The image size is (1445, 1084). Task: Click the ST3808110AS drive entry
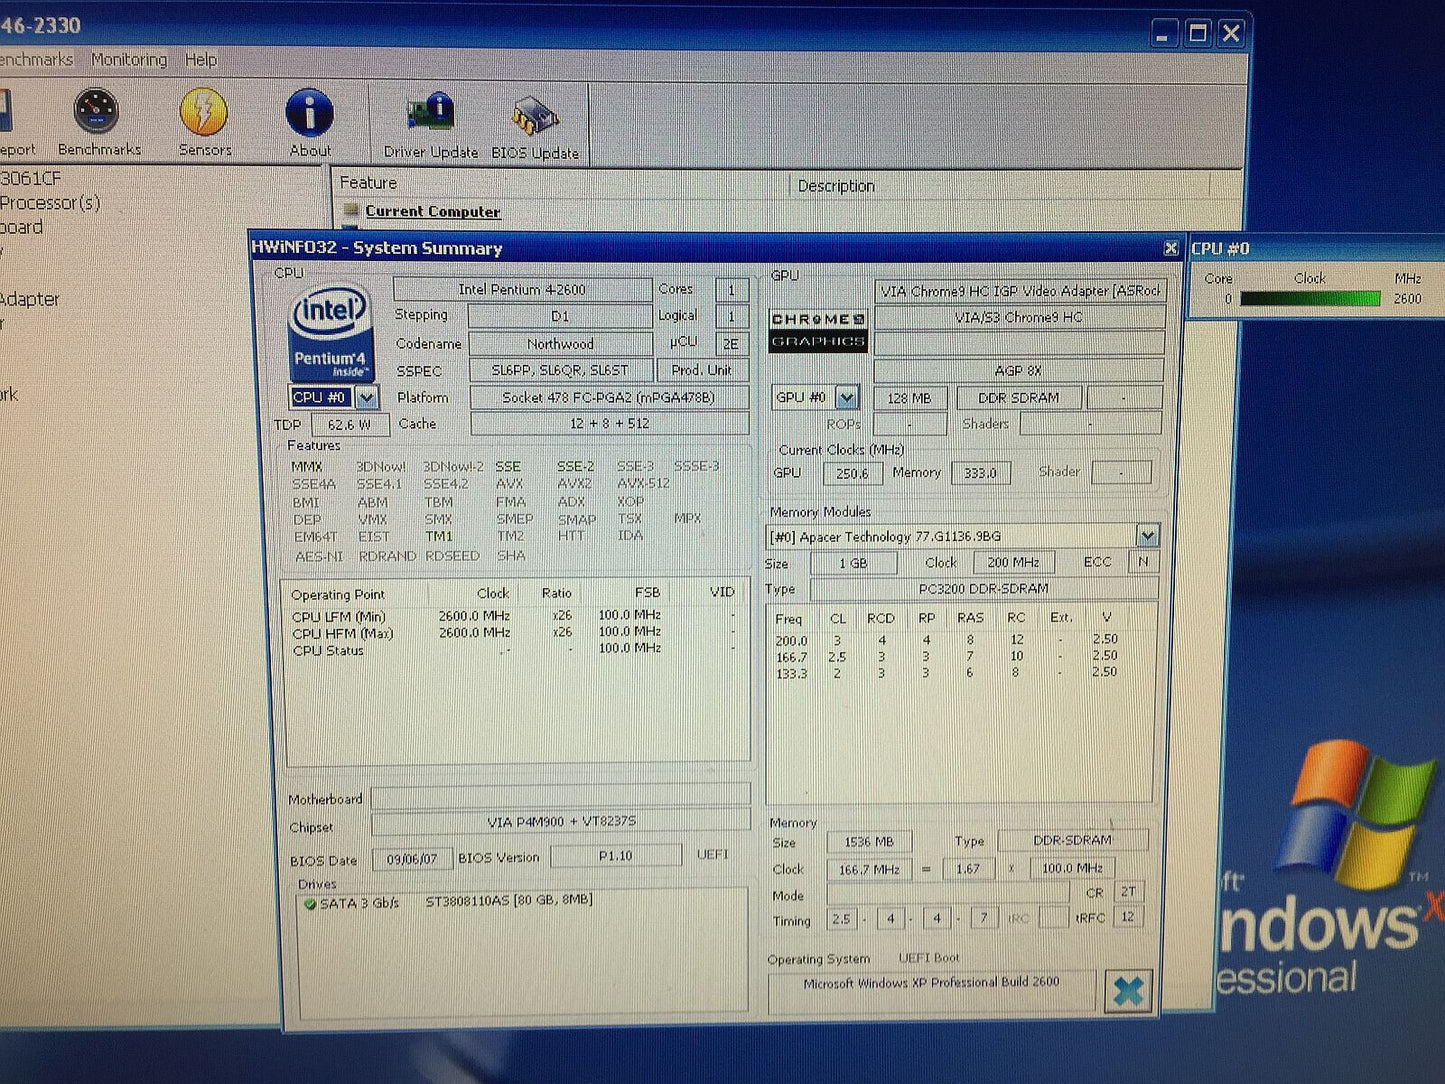coord(509,900)
